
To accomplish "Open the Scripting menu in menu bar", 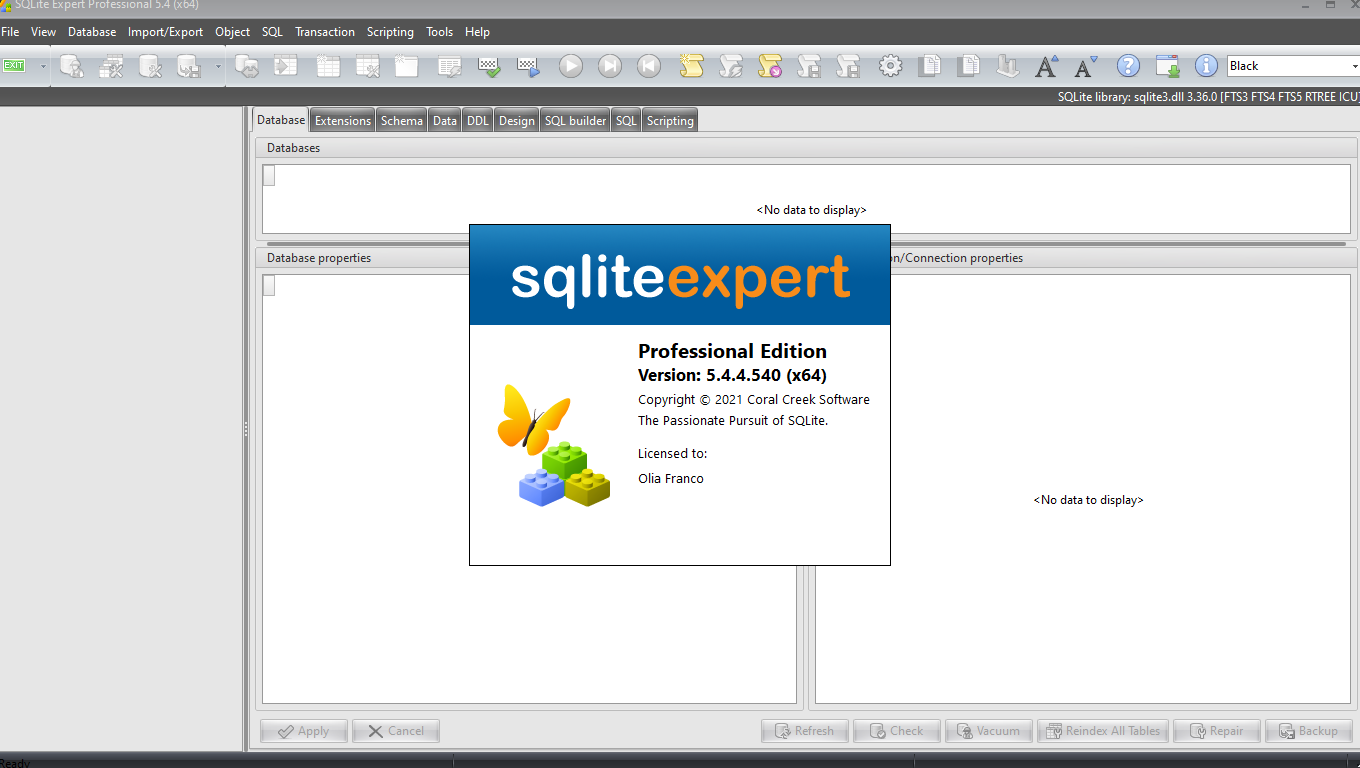I will point(390,32).
